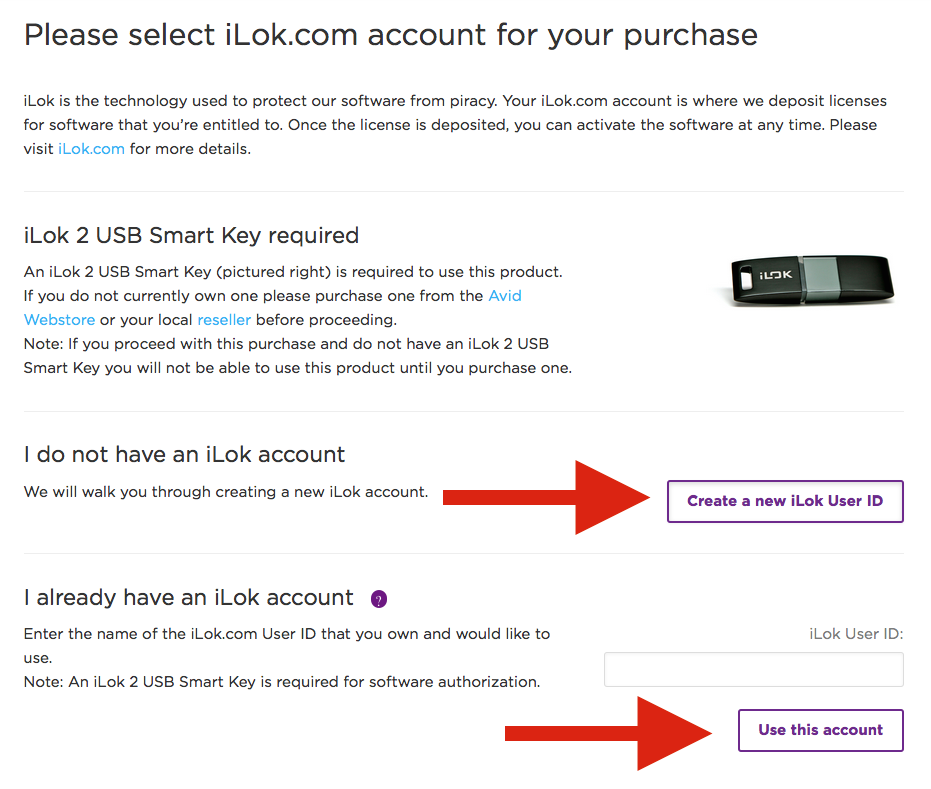Click the I do not have an iLok account heading
The image size is (931, 789).
tap(184, 455)
